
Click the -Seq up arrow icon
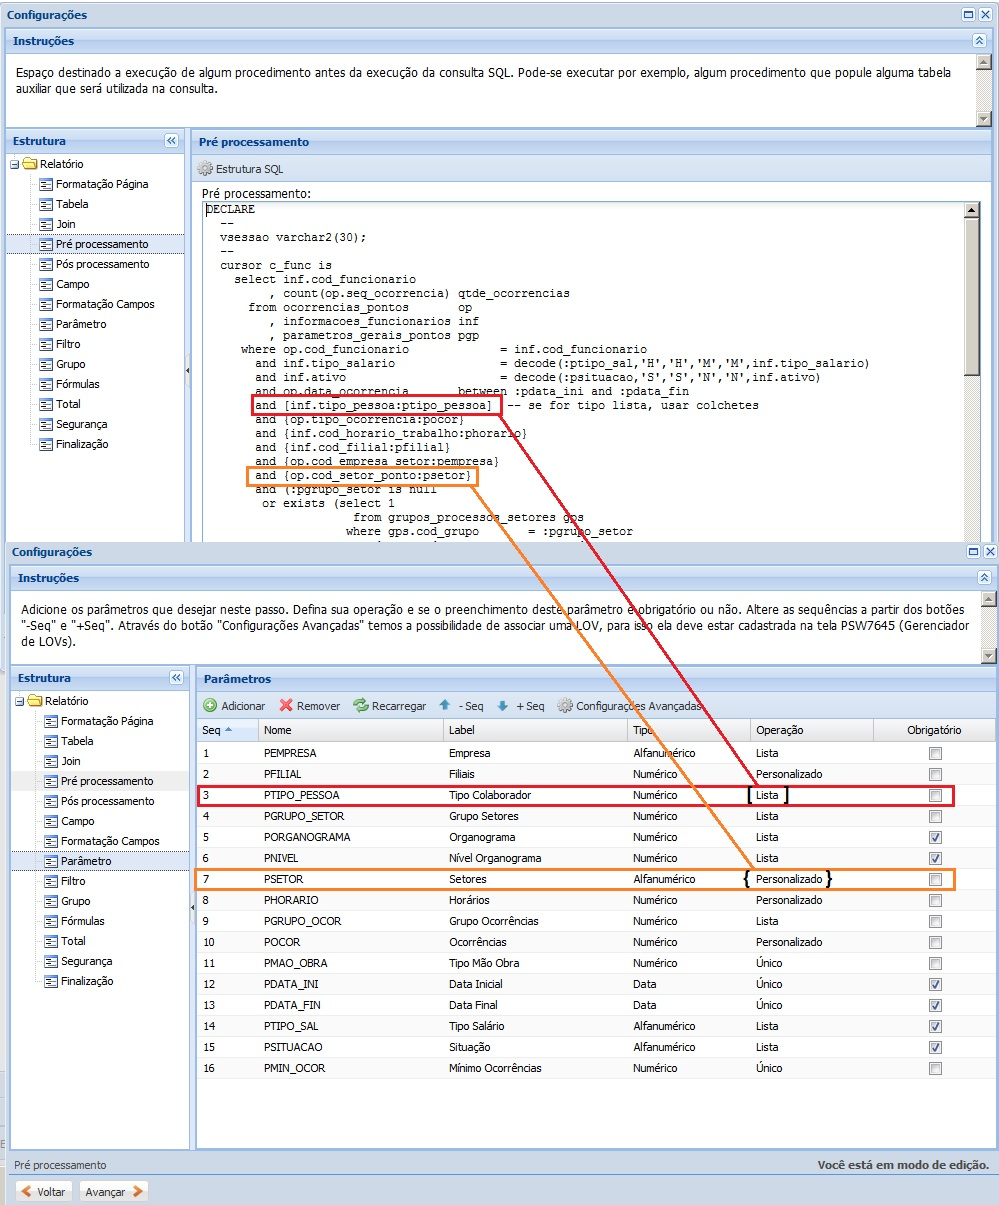coord(445,706)
